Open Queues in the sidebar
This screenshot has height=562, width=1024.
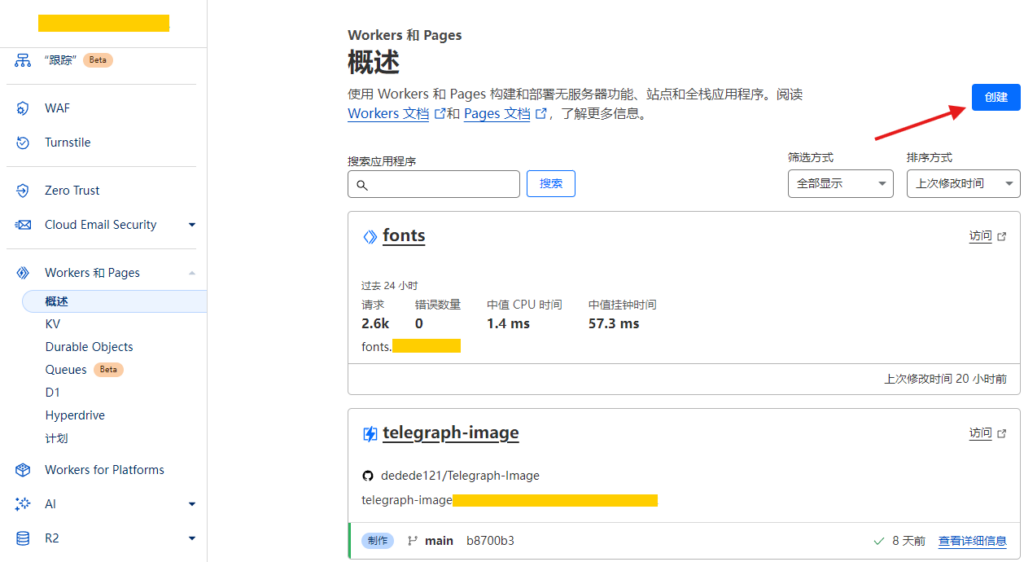(65, 369)
